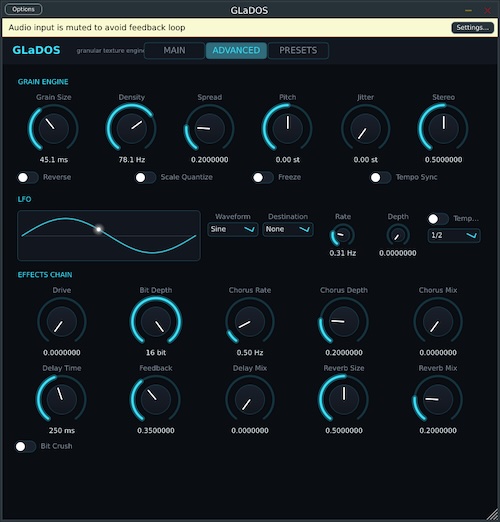Click the LFO Rate knob

(342, 235)
